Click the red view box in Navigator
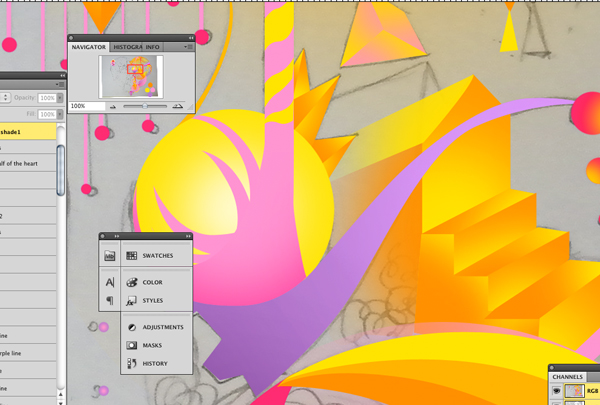600x405 pixels. (135, 69)
